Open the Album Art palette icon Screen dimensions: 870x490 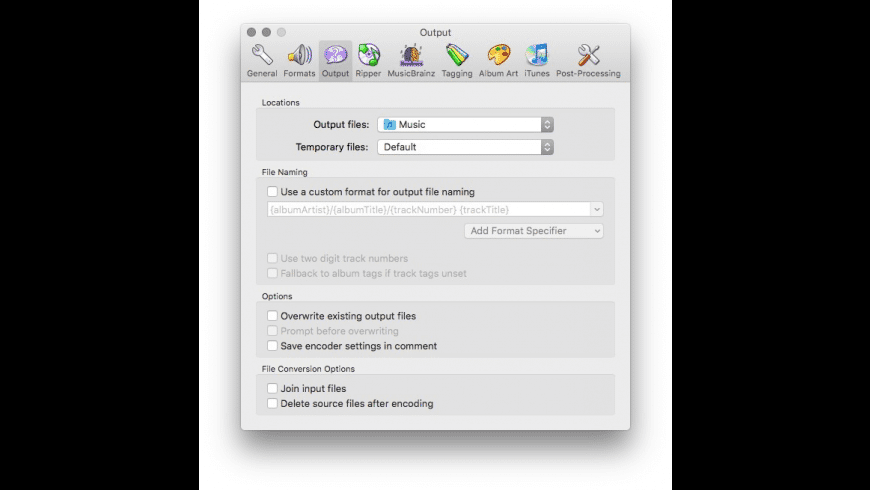[x=498, y=55]
